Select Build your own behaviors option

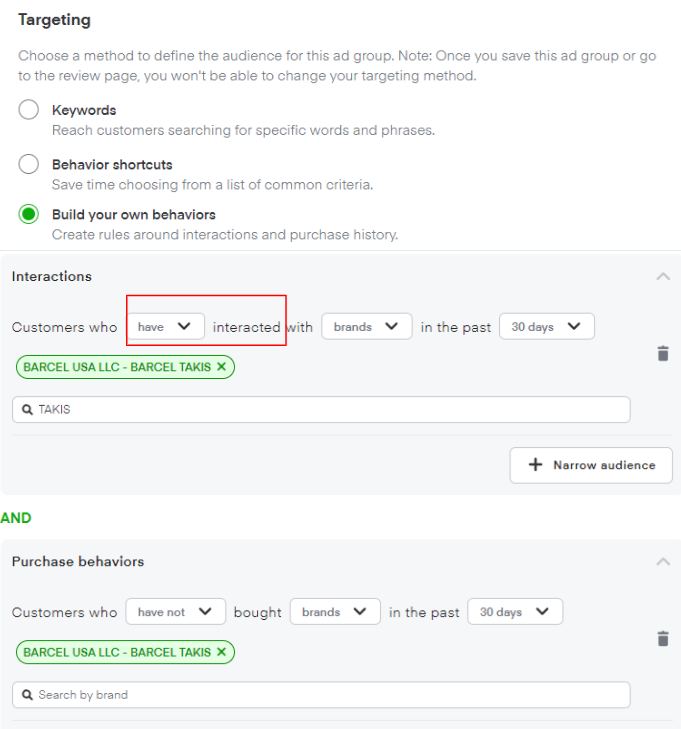coord(29,214)
